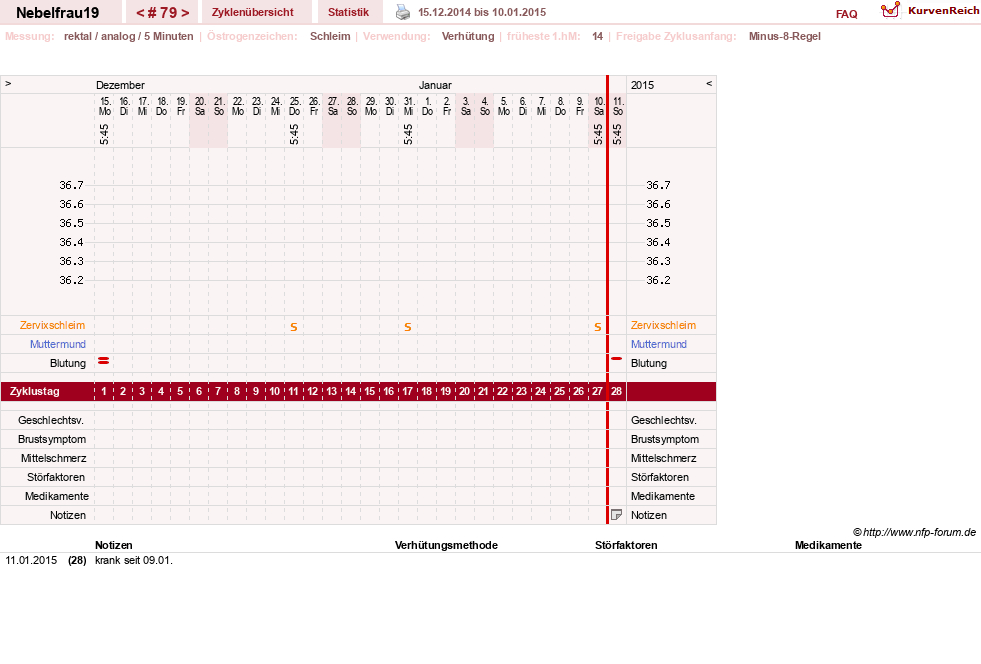Open the note icon on cycle day 28

point(616,515)
